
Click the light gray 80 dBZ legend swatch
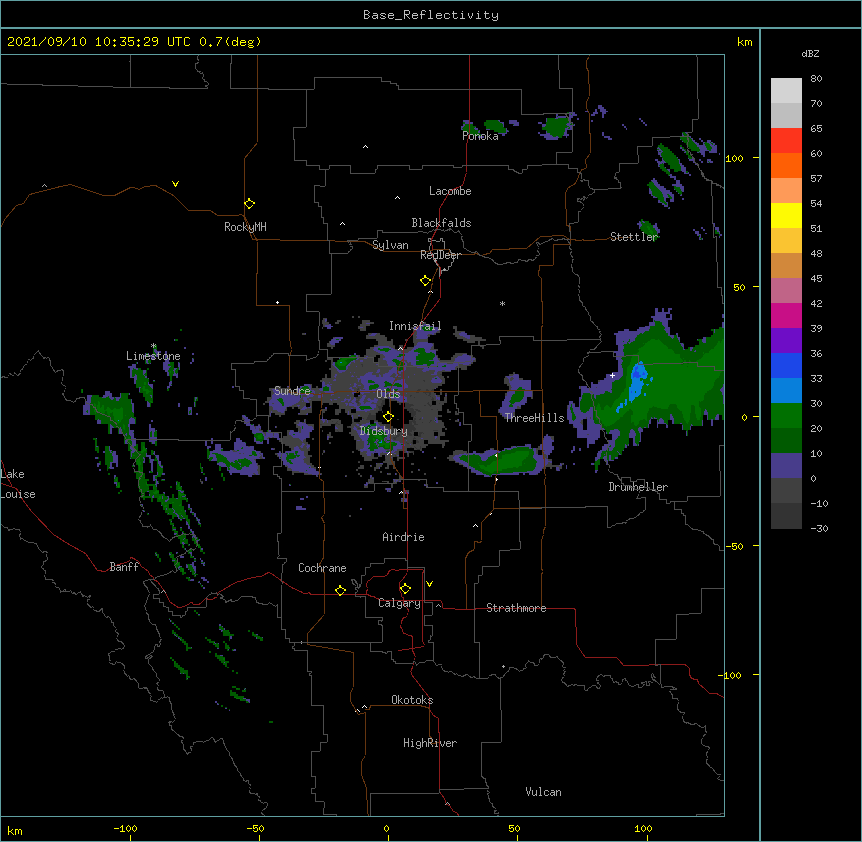(x=786, y=91)
